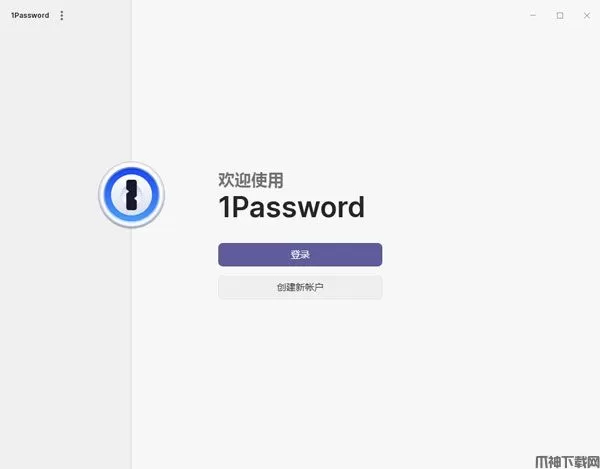Click the large 1Password heading

click(x=292, y=207)
